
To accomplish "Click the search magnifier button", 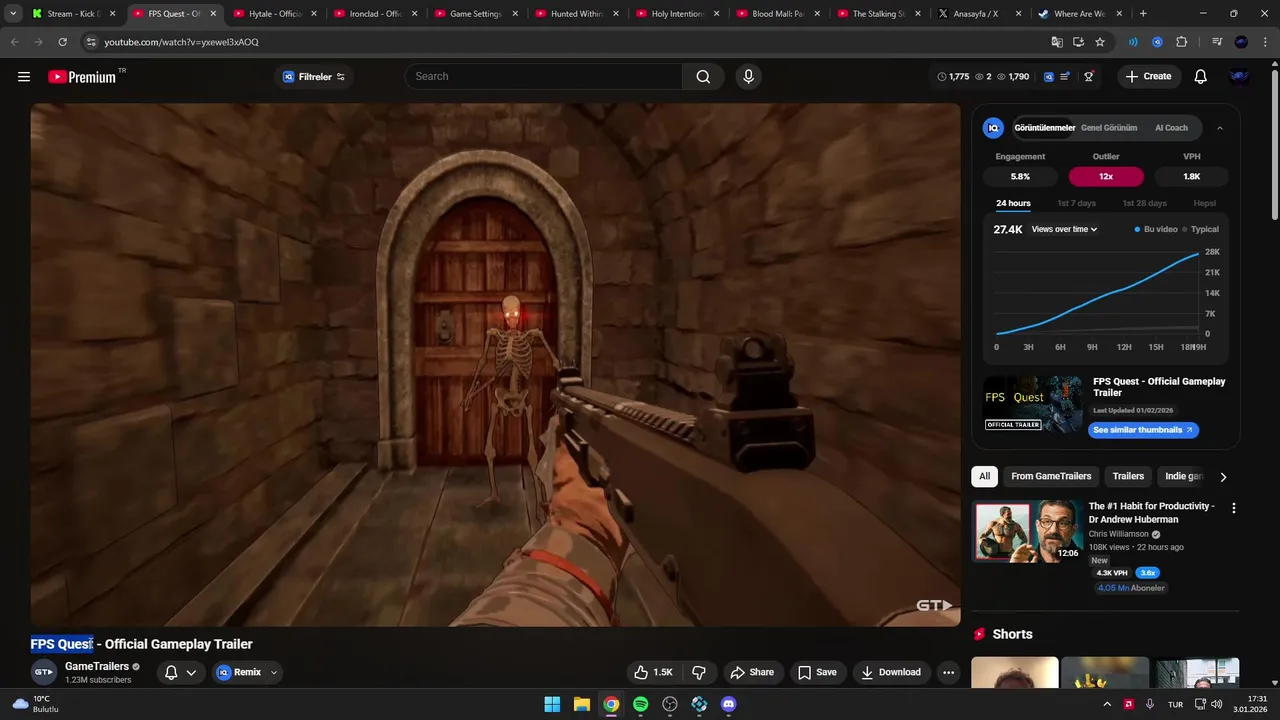I will [703, 77].
